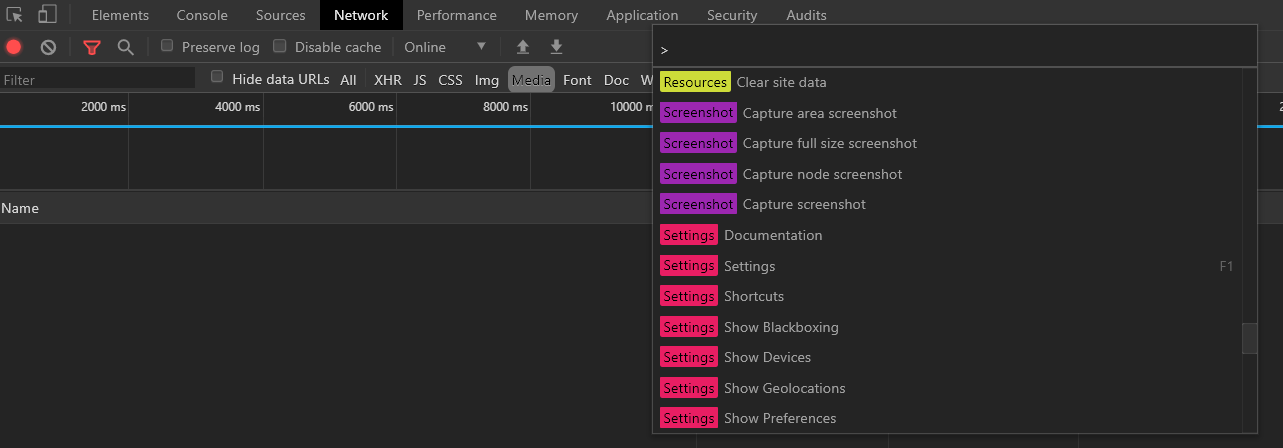1283x448 pixels.
Task: Click the inspect element picker icon
Action: pyautogui.click(x=15, y=15)
